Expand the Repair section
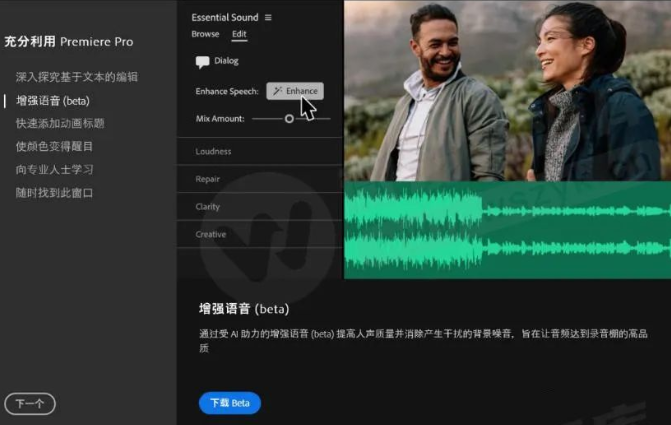 (260, 179)
